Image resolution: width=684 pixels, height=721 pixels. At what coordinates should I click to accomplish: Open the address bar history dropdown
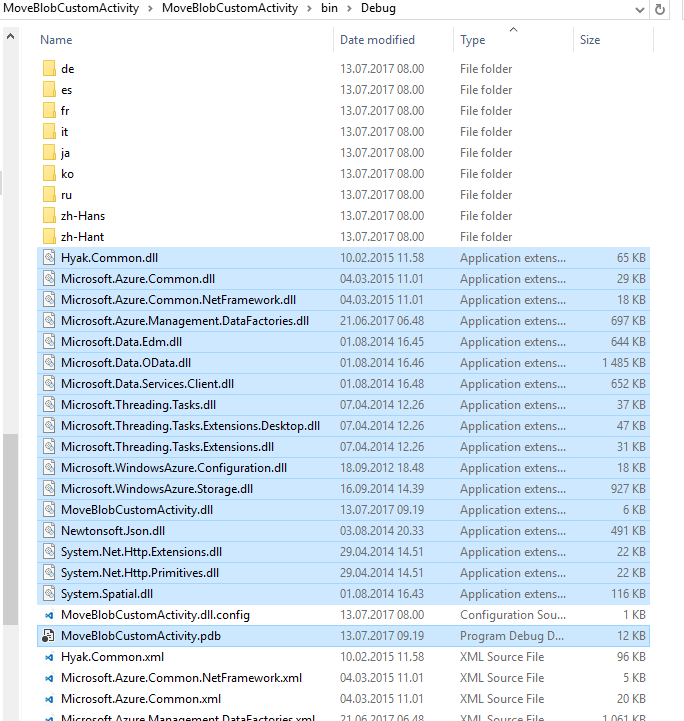point(639,10)
